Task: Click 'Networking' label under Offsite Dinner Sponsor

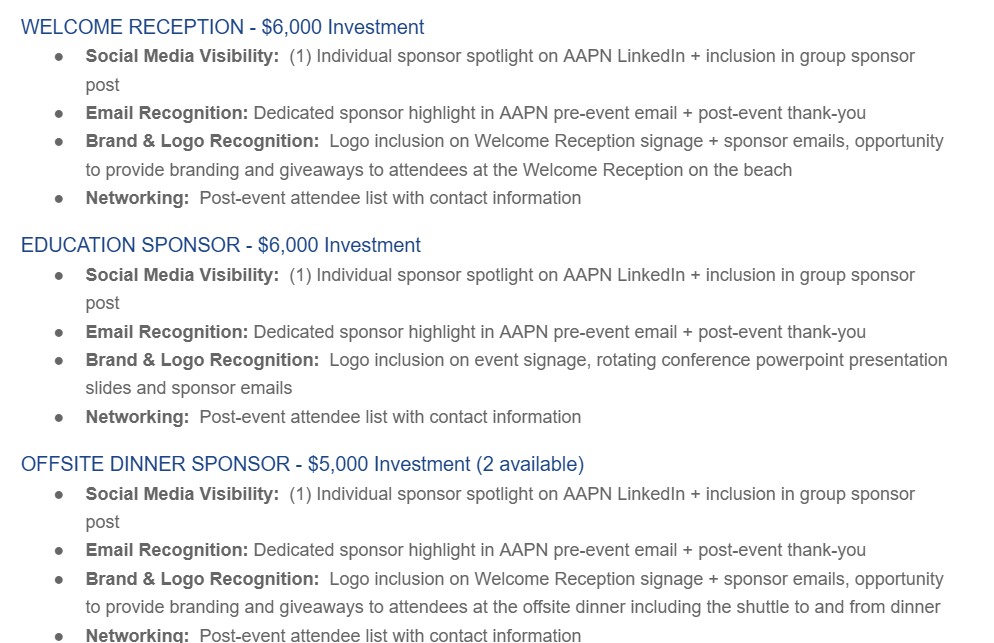Action: (137, 635)
